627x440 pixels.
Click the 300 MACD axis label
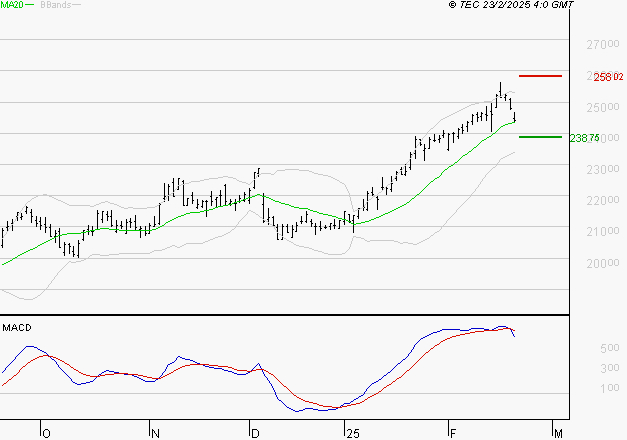pyautogui.click(x=610, y=368)
